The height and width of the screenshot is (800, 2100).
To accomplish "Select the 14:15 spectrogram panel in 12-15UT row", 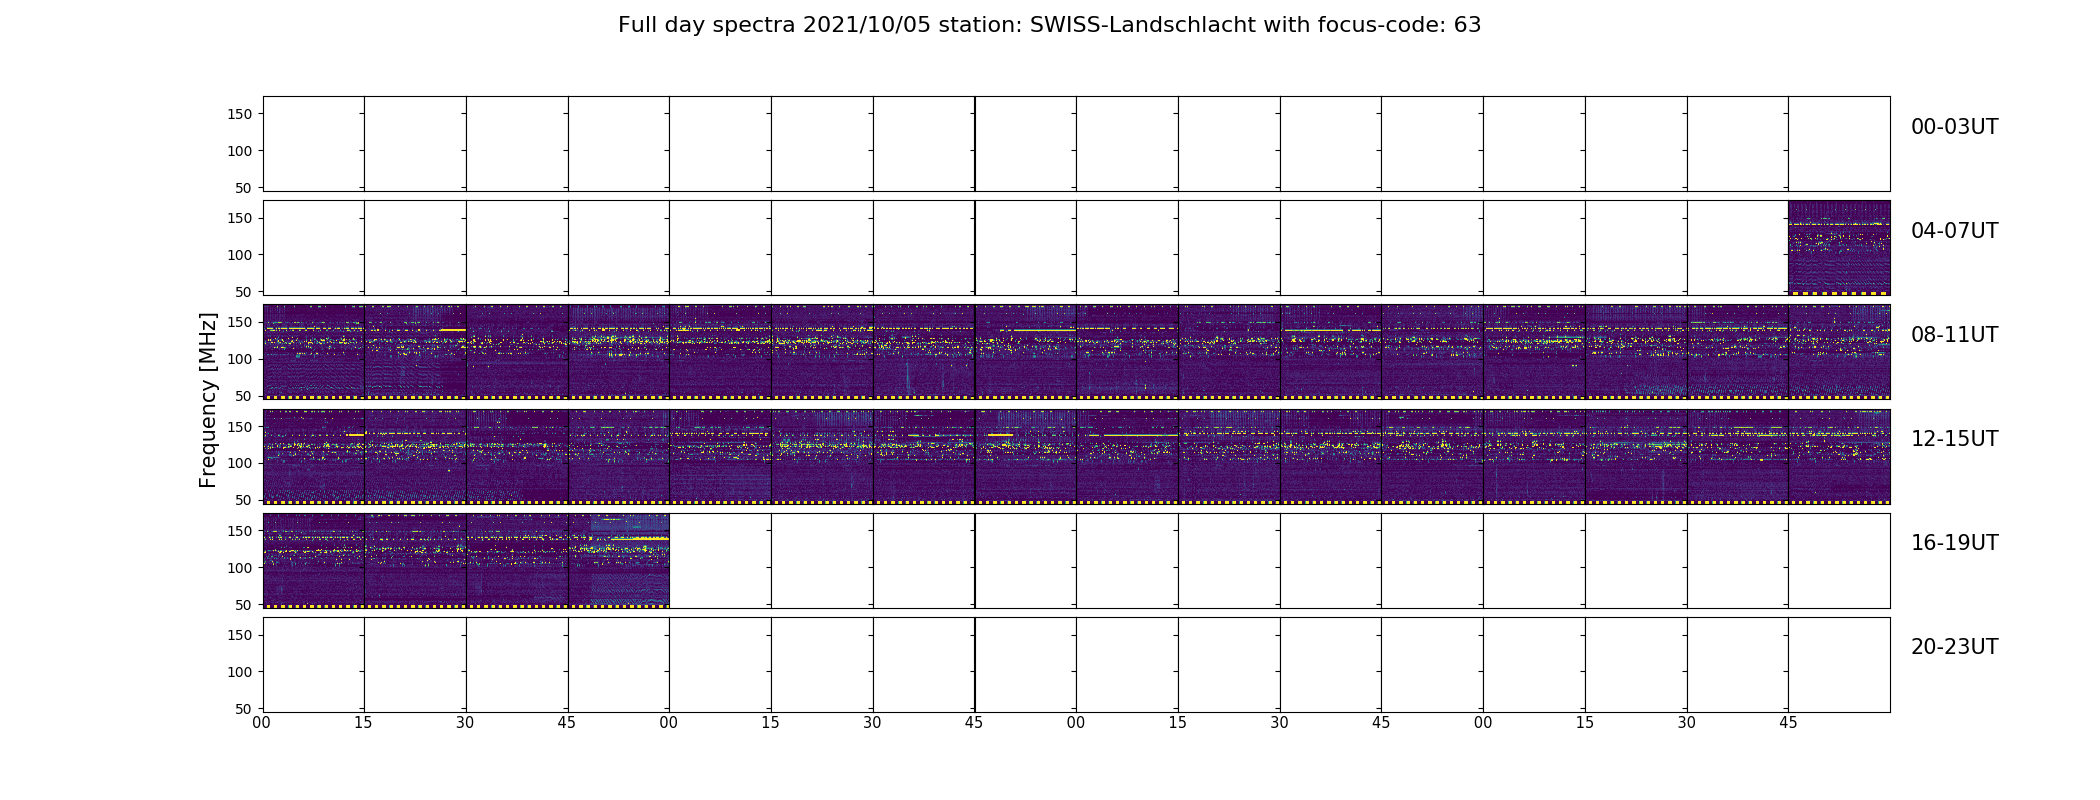I will pos(1229,456).
